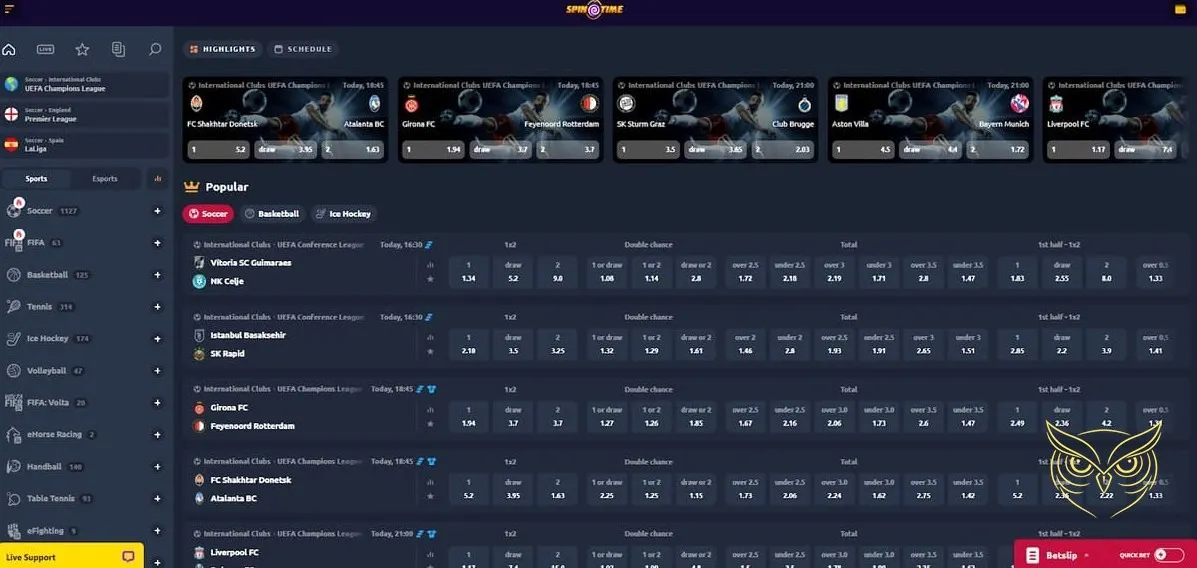1197x568 pixels.
Task: Filter popular by Soccer
Action: click(208, 214)
